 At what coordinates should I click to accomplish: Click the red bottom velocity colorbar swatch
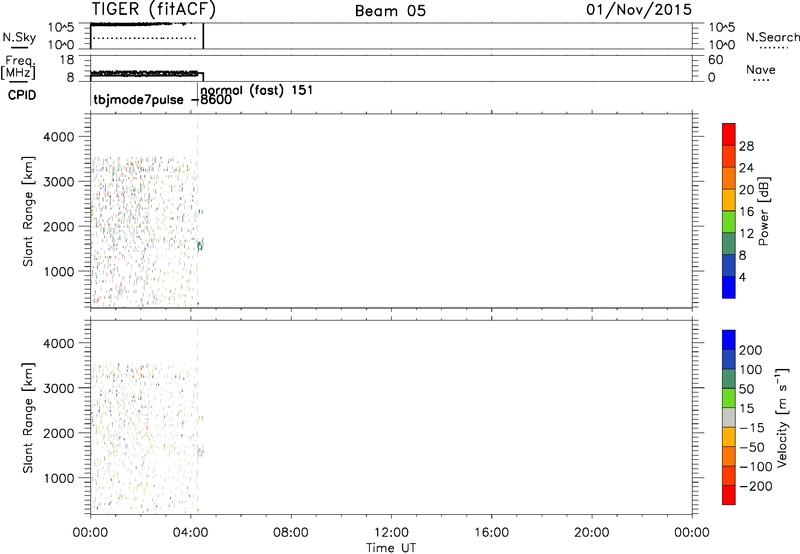click(729, 495)
